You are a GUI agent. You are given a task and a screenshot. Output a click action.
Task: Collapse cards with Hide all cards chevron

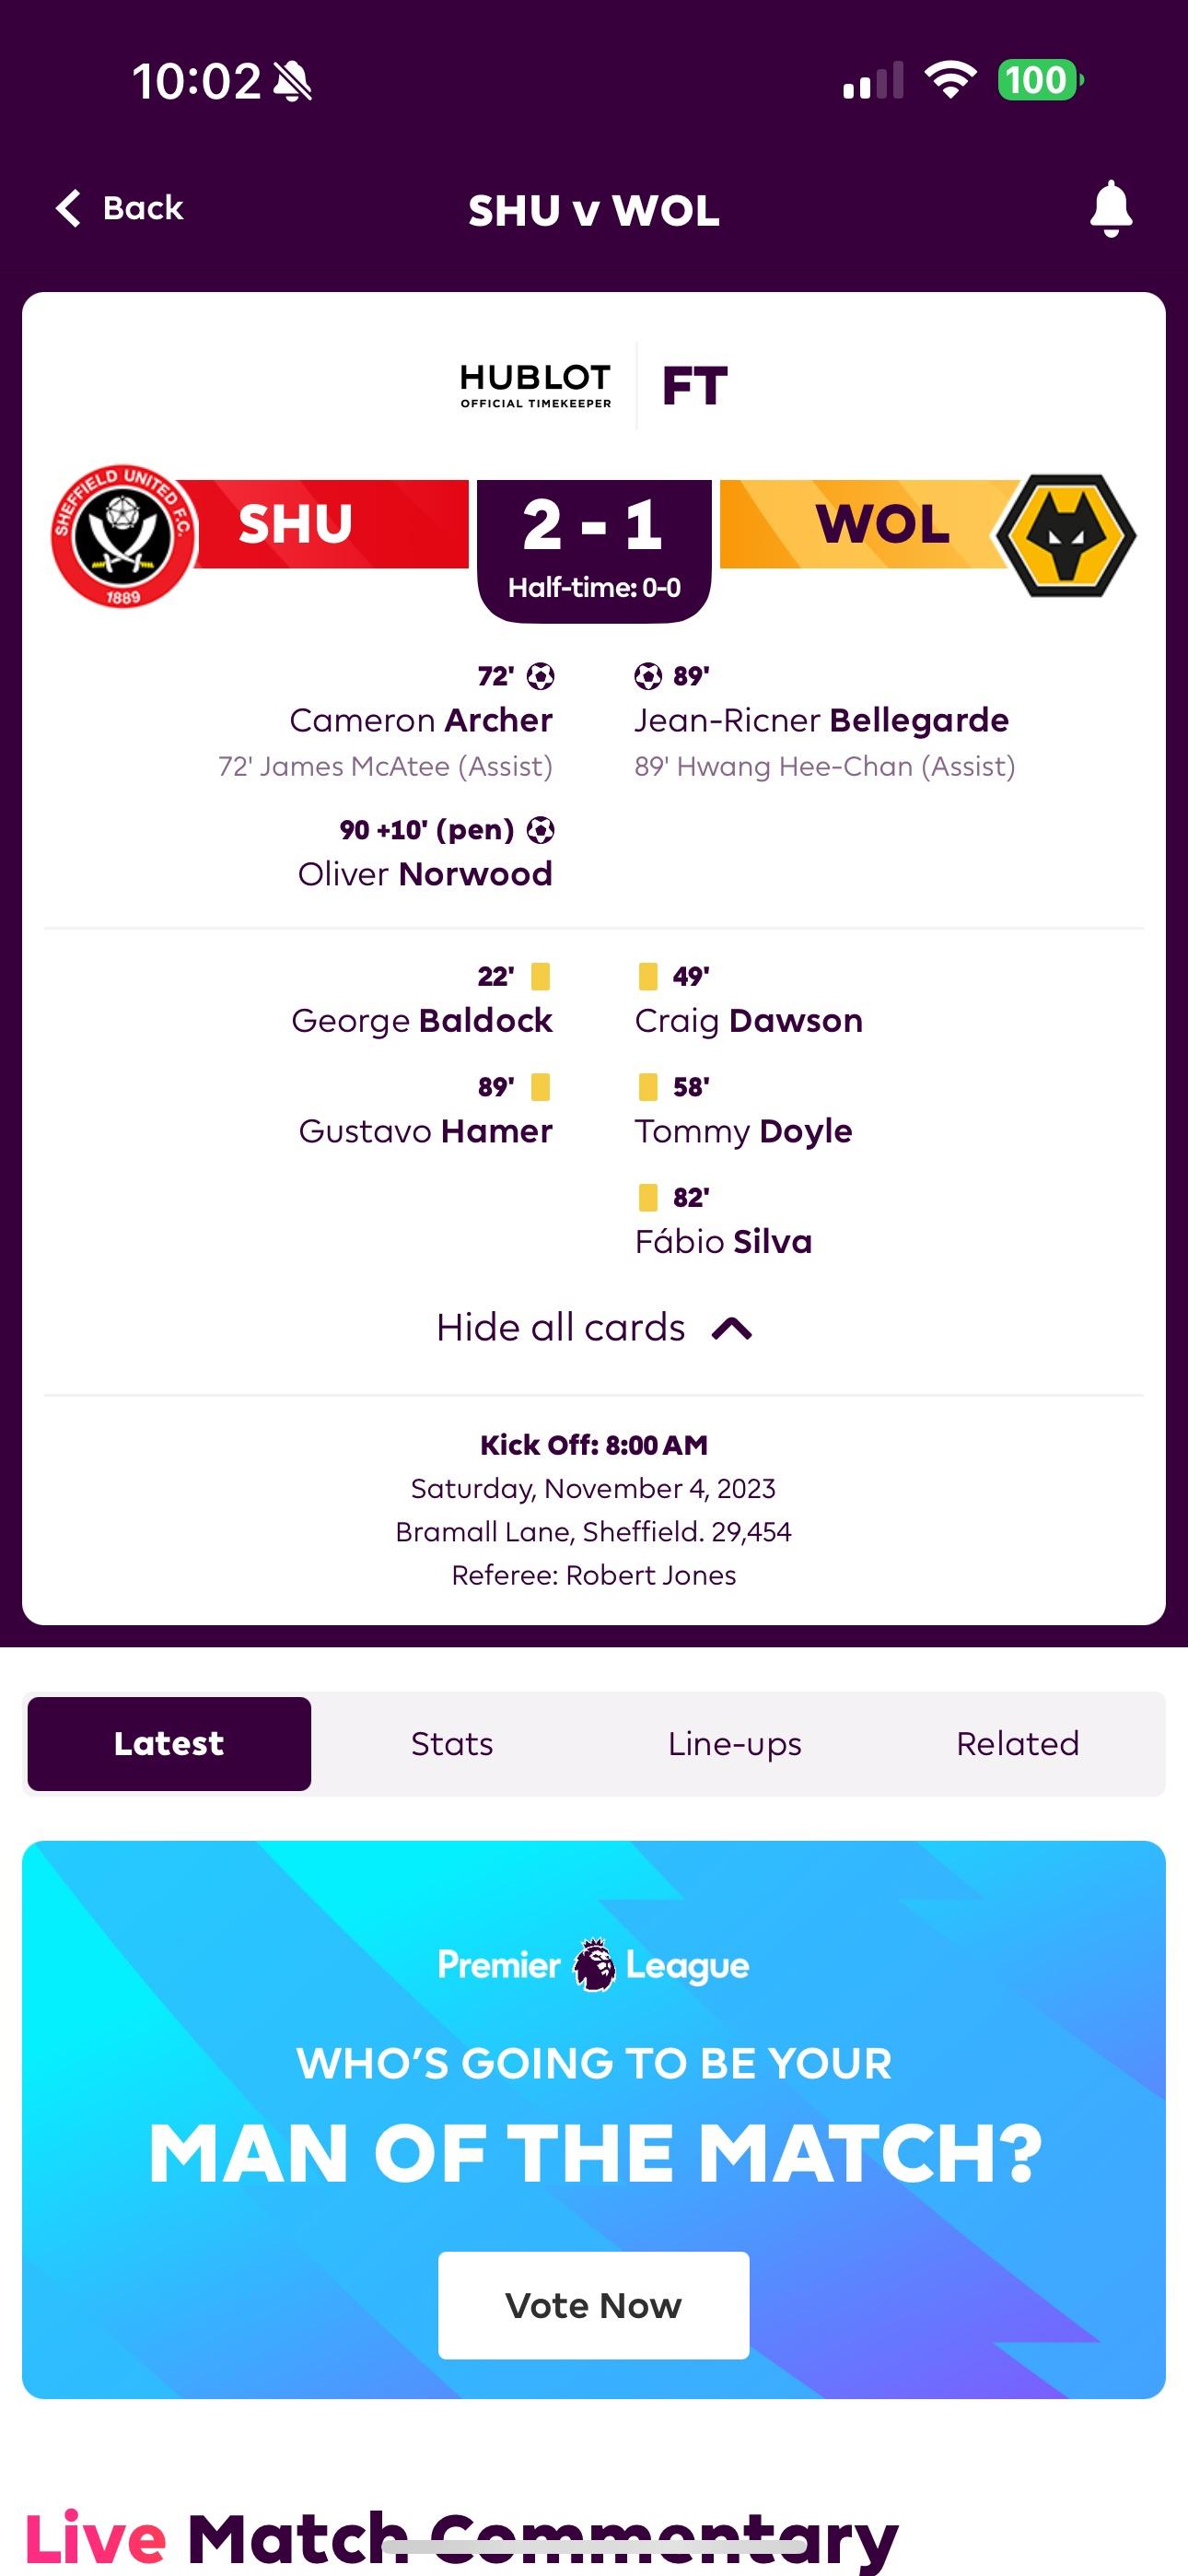(x=732, y=1329)
